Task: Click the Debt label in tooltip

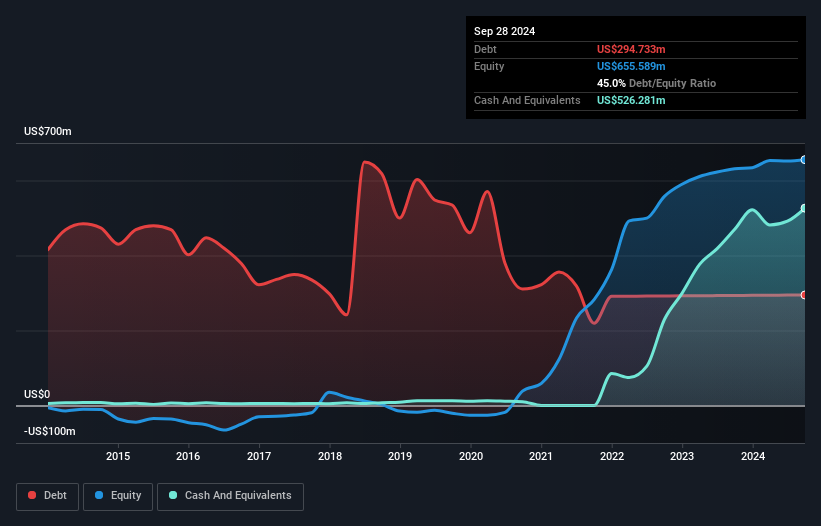Action: [485, 49]
